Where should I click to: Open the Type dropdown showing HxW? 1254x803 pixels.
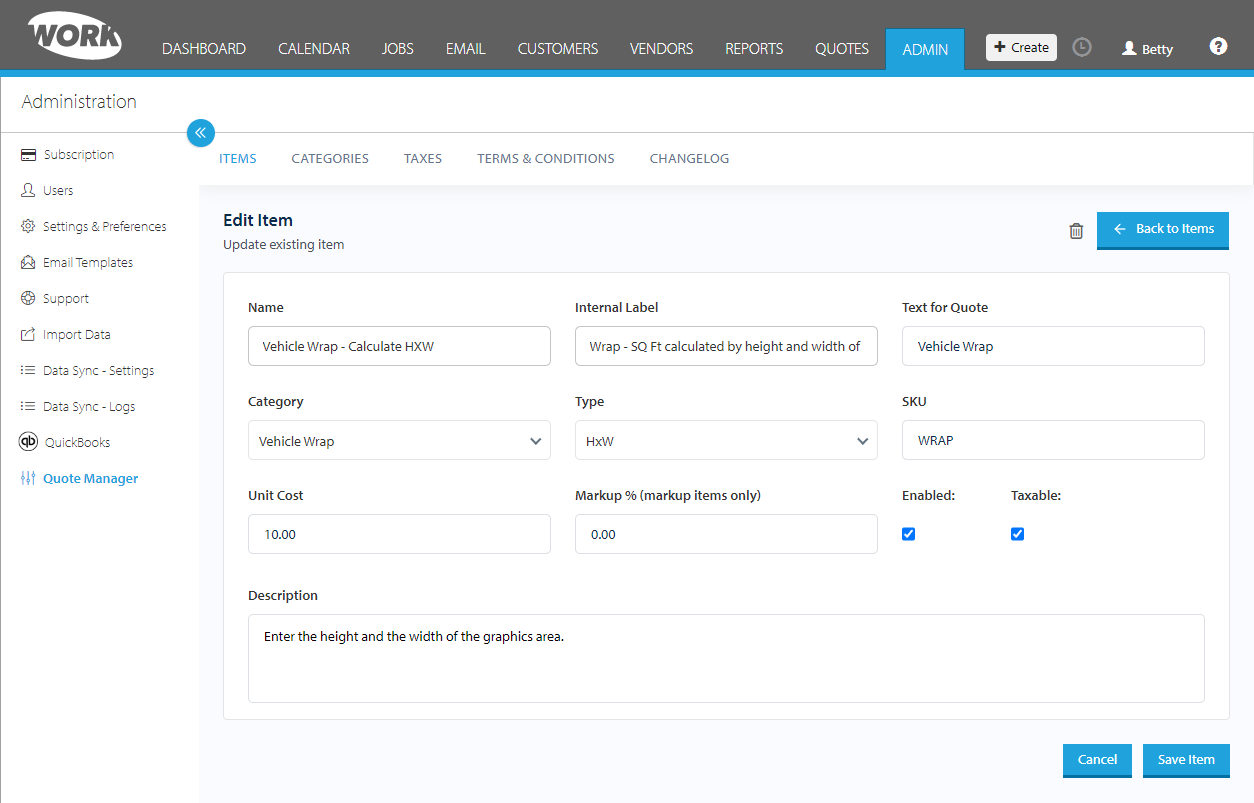tap(726, 440)
